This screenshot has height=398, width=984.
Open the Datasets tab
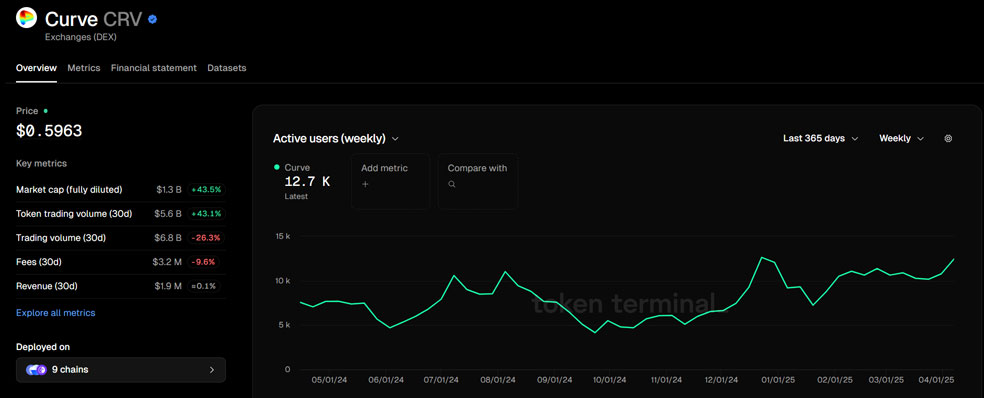pos(227,68)
